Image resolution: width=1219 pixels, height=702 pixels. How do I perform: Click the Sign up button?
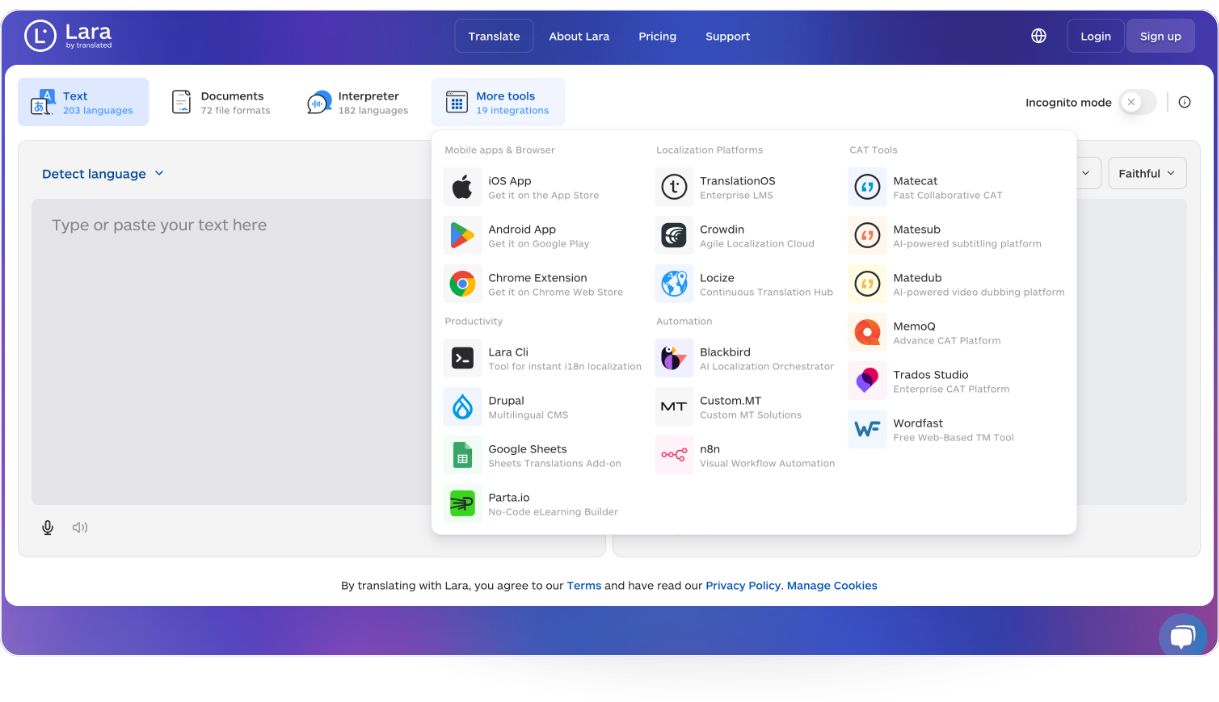1160,36
